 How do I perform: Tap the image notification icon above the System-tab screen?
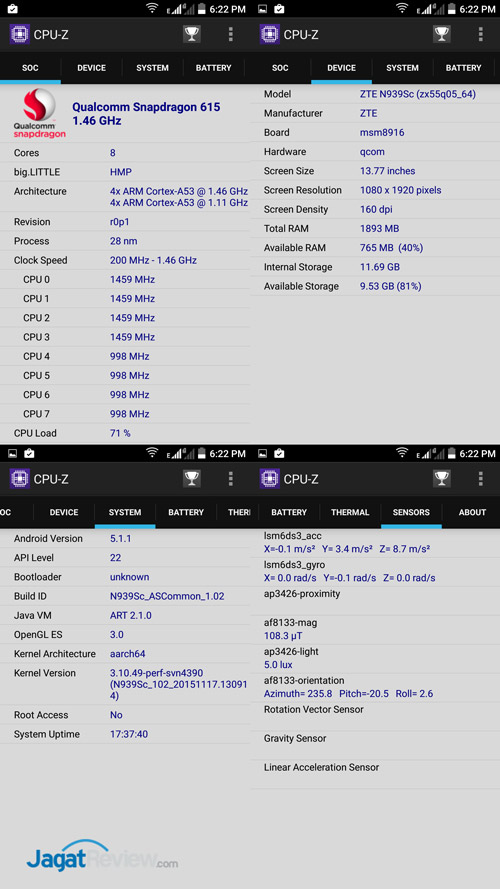pyautogui.click(x=12, y=454)
